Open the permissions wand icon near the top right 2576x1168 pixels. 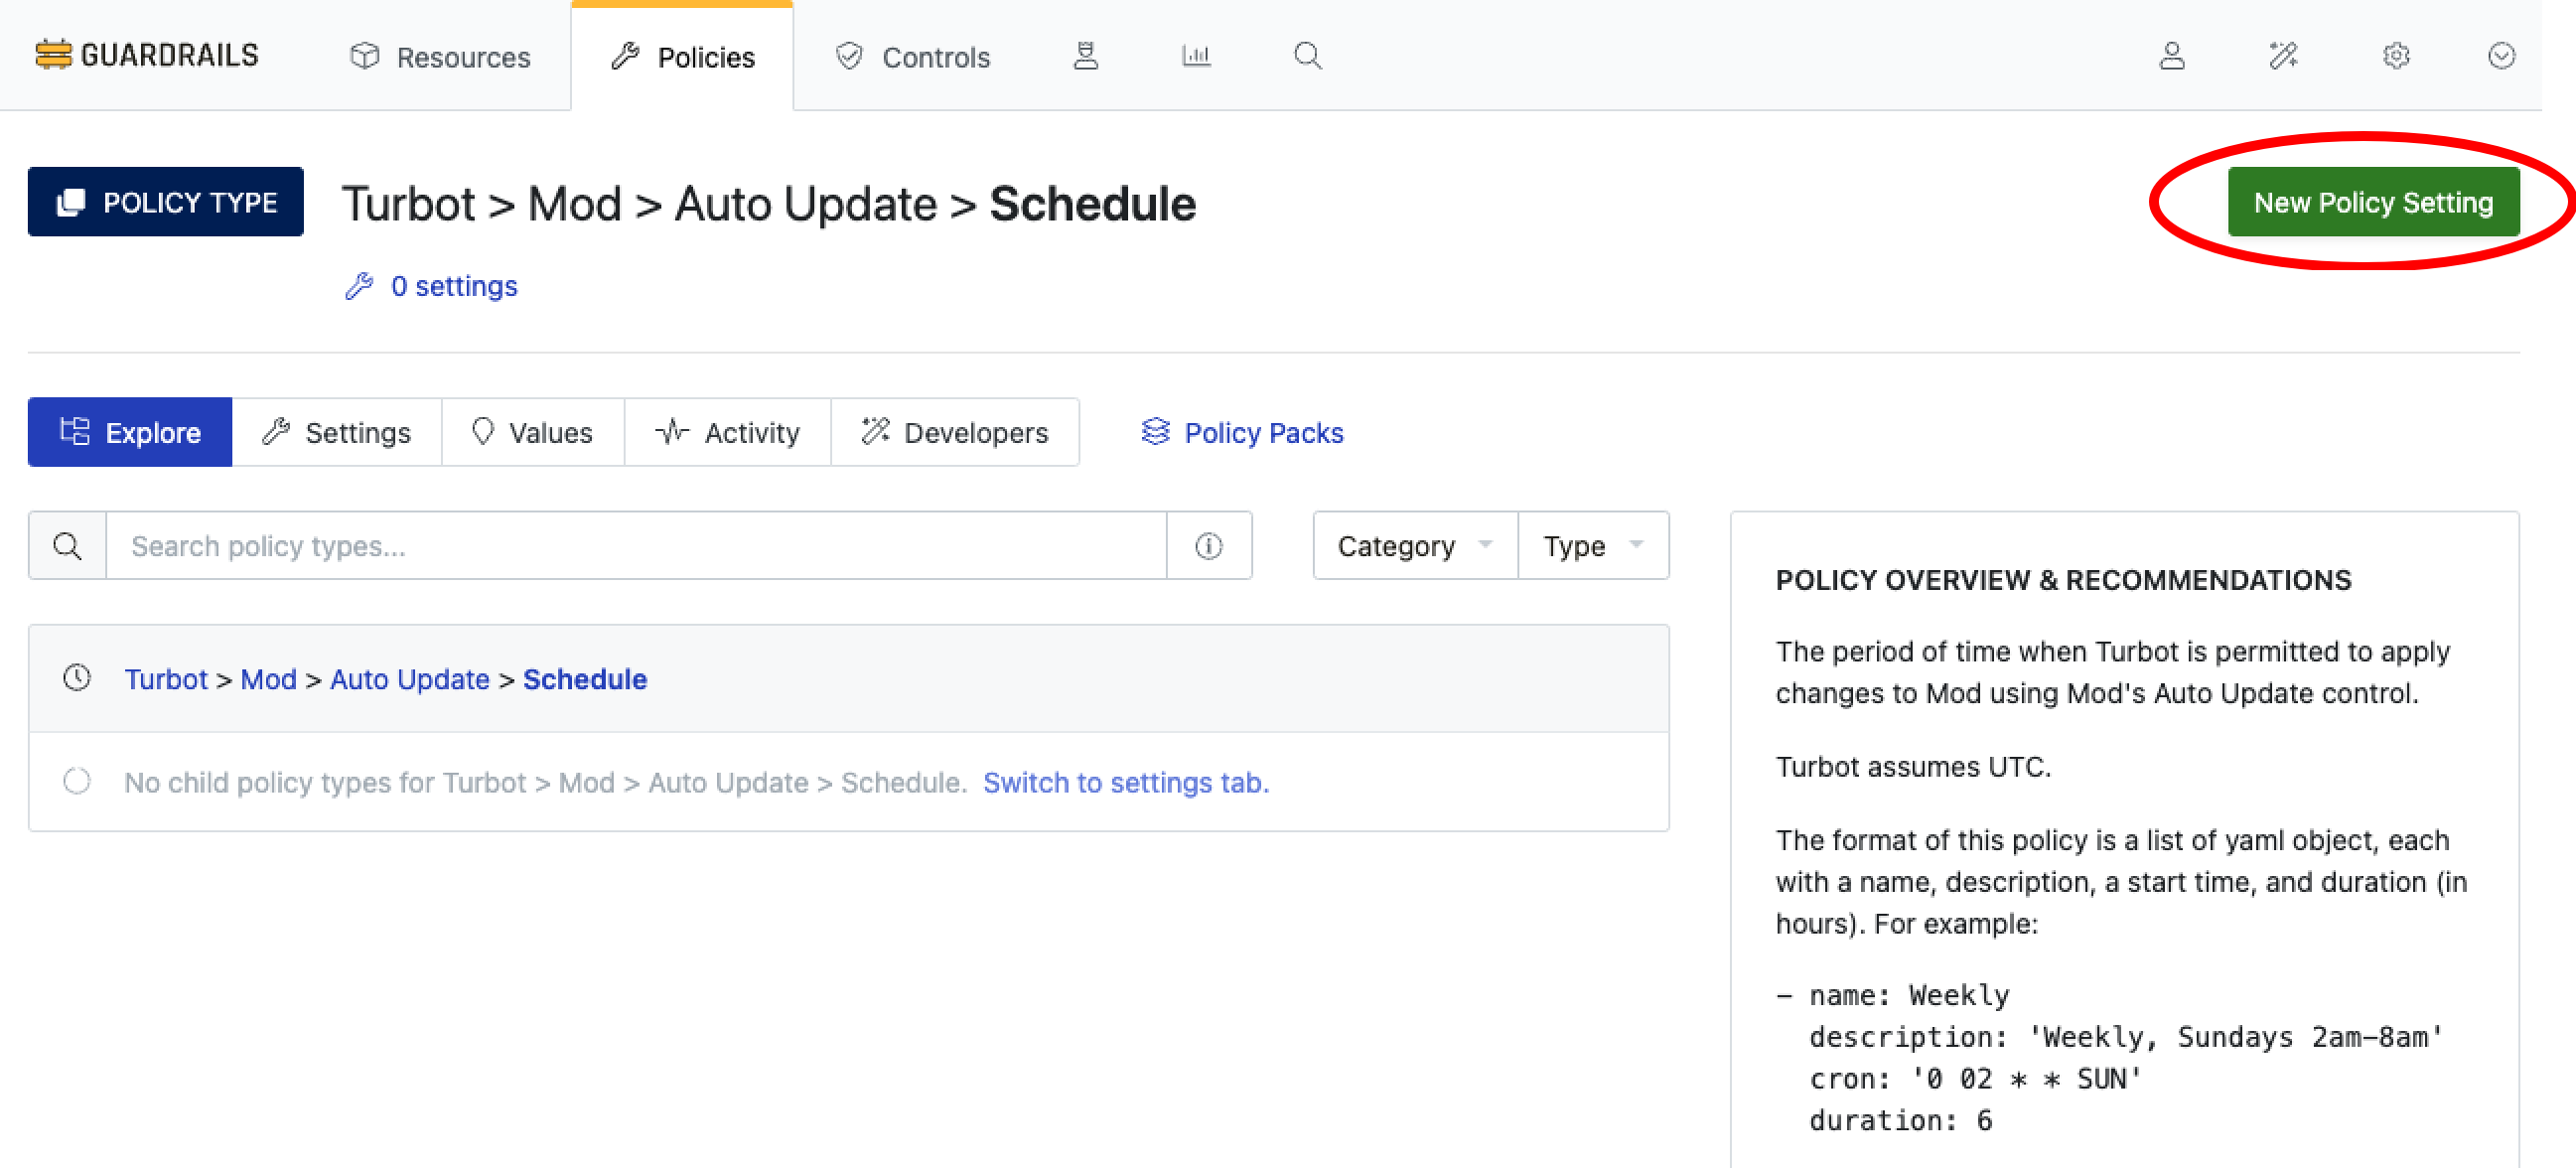tap(2283, 57)
